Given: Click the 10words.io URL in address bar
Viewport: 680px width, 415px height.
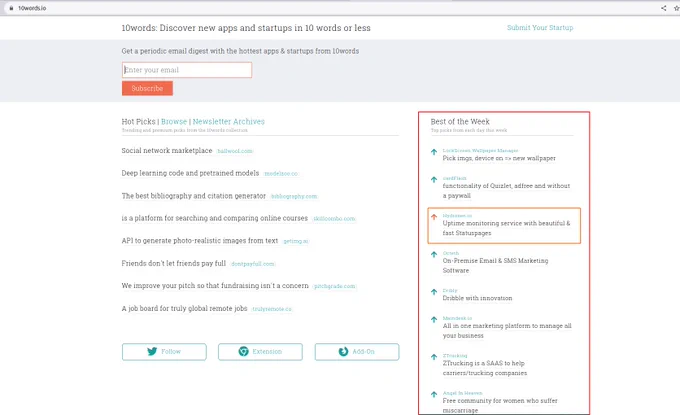Looking at the screenshot, I should click(x=32, y=8).
